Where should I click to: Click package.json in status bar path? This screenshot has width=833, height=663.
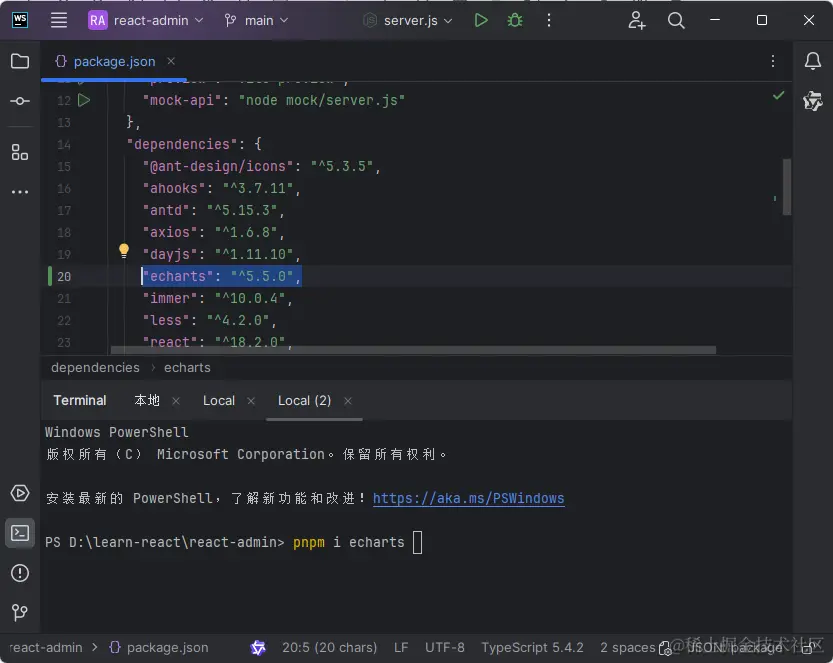pyautogui.click(x=159, y=648)
